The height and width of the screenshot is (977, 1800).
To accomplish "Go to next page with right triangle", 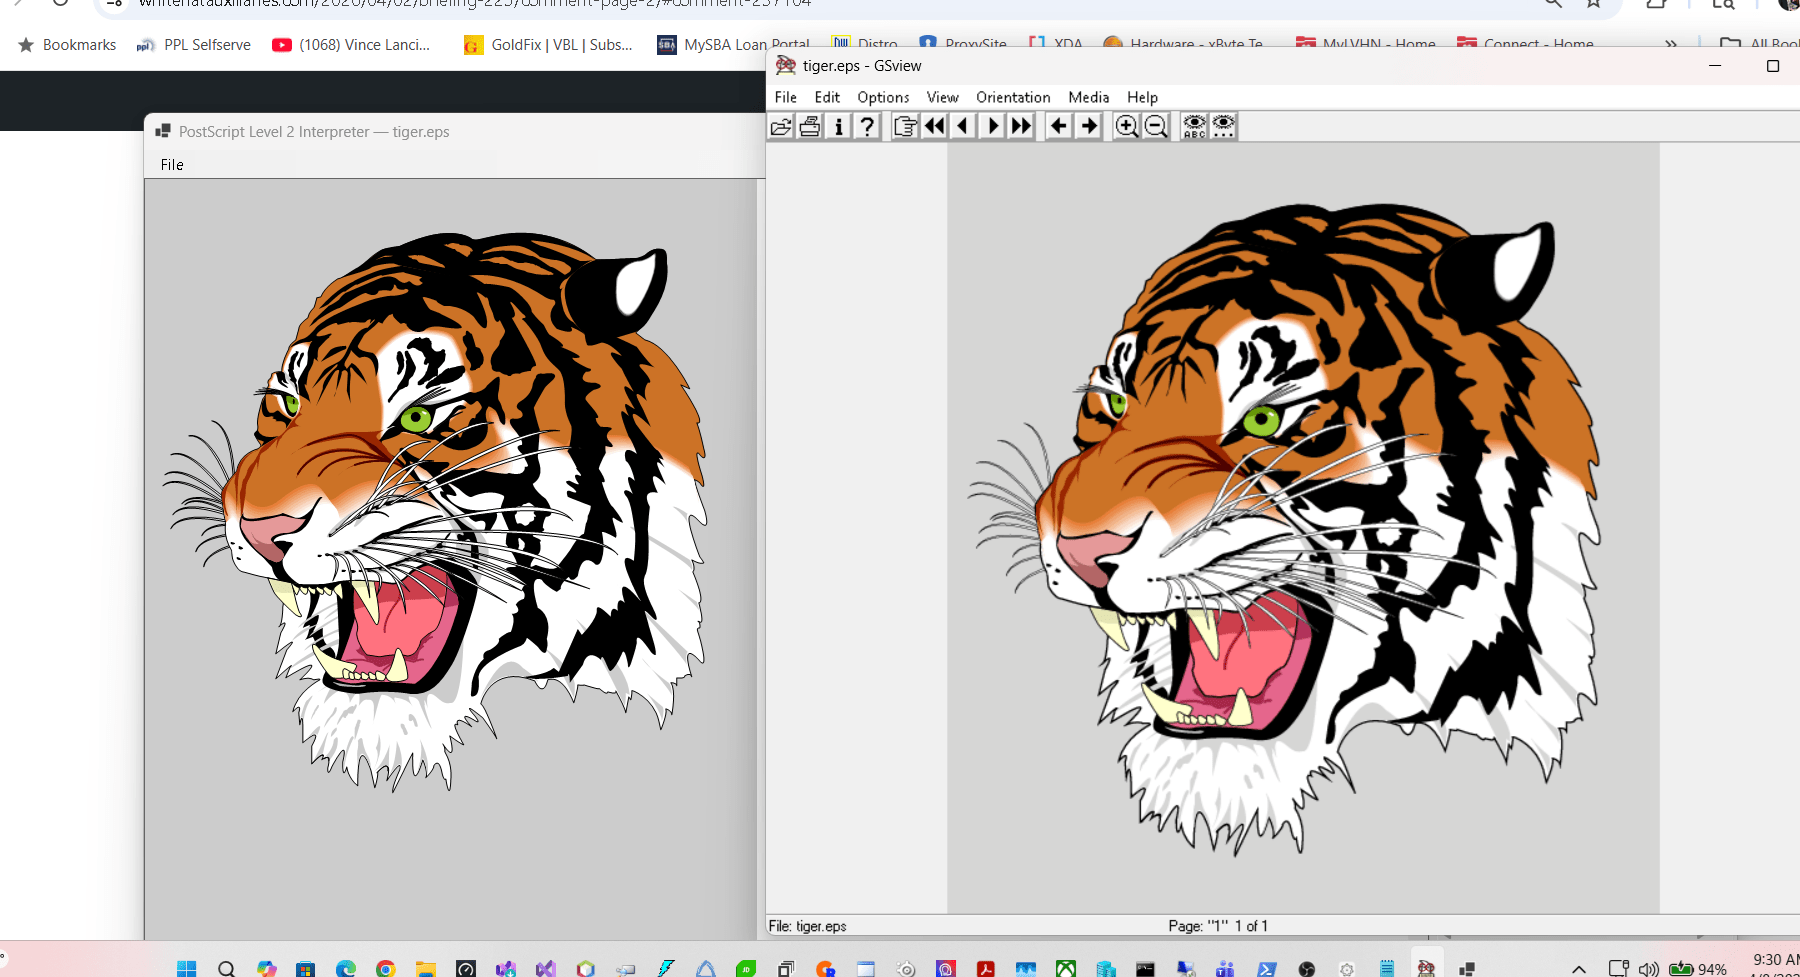I will coord(992,126).
